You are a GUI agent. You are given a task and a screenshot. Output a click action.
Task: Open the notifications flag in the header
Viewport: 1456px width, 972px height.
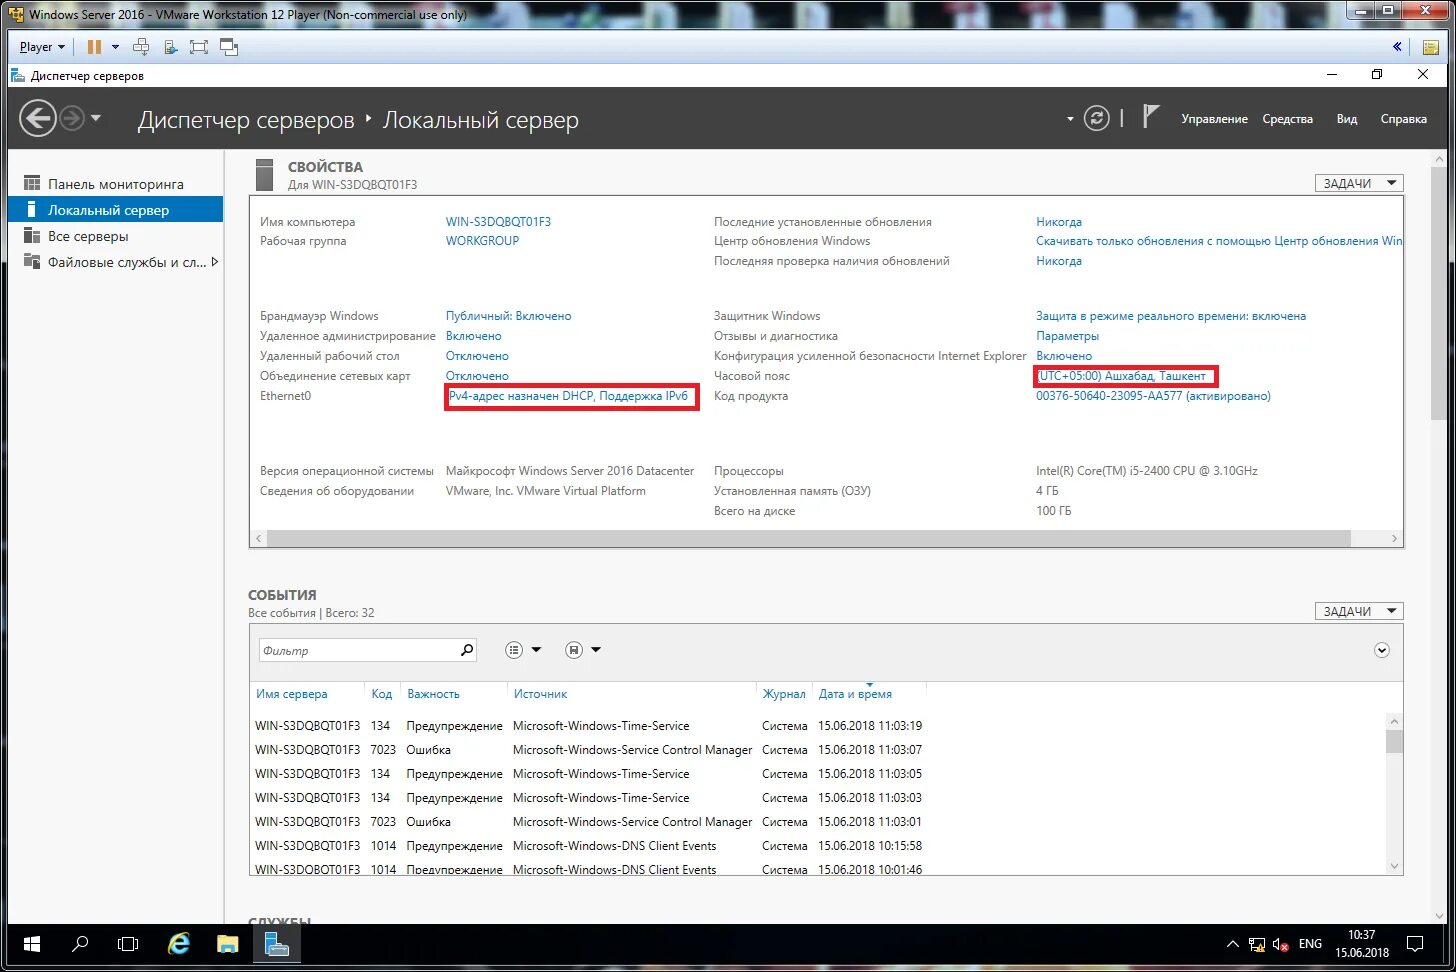(1151, 116)
